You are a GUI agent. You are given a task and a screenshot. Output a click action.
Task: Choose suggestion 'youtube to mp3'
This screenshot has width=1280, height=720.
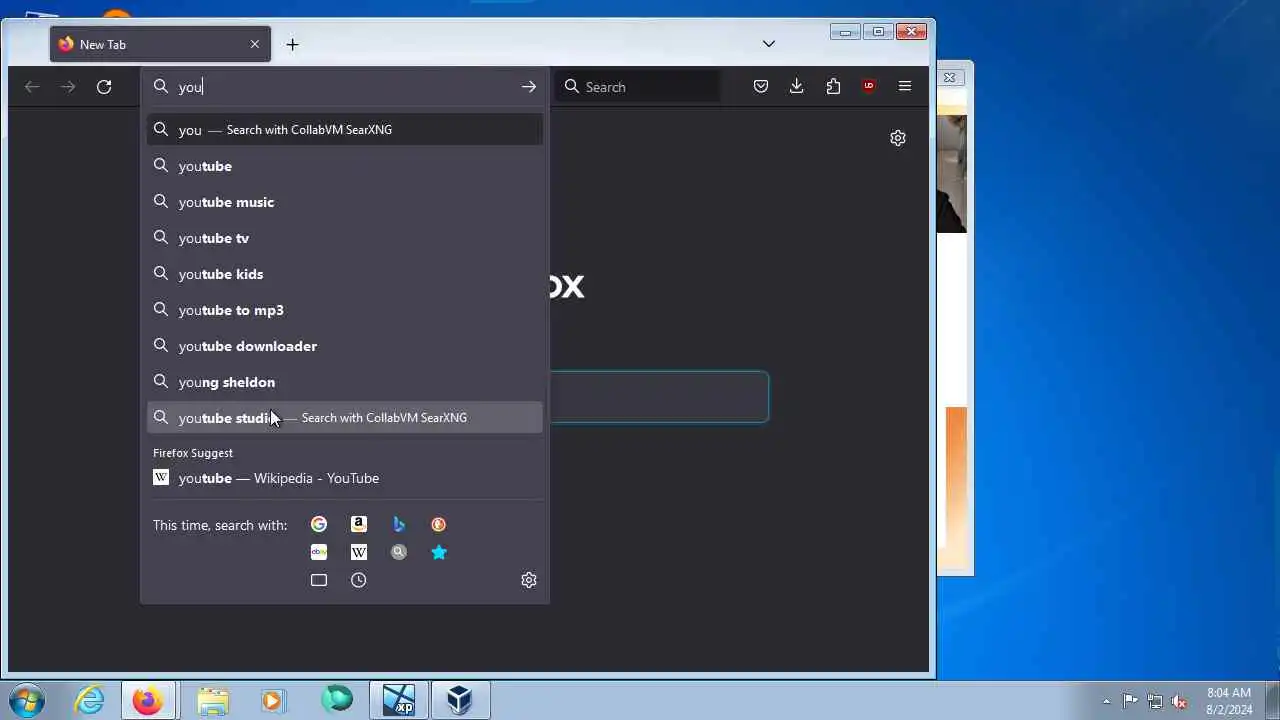[x=345, y=310]
